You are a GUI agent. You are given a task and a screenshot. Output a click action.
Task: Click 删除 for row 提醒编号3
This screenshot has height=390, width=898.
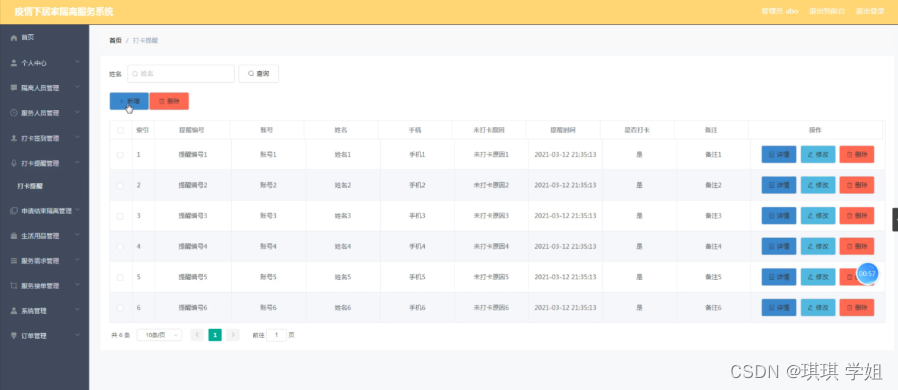(x=856, y=216)
